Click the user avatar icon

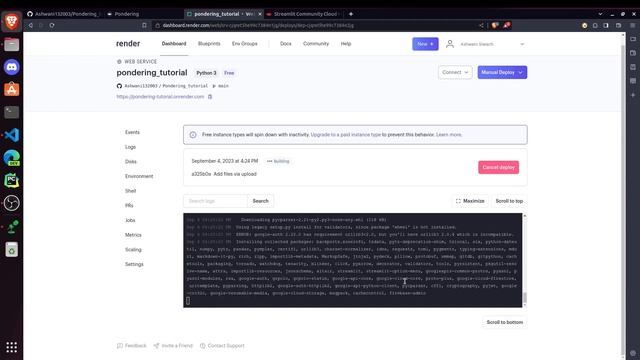(450, 44)
